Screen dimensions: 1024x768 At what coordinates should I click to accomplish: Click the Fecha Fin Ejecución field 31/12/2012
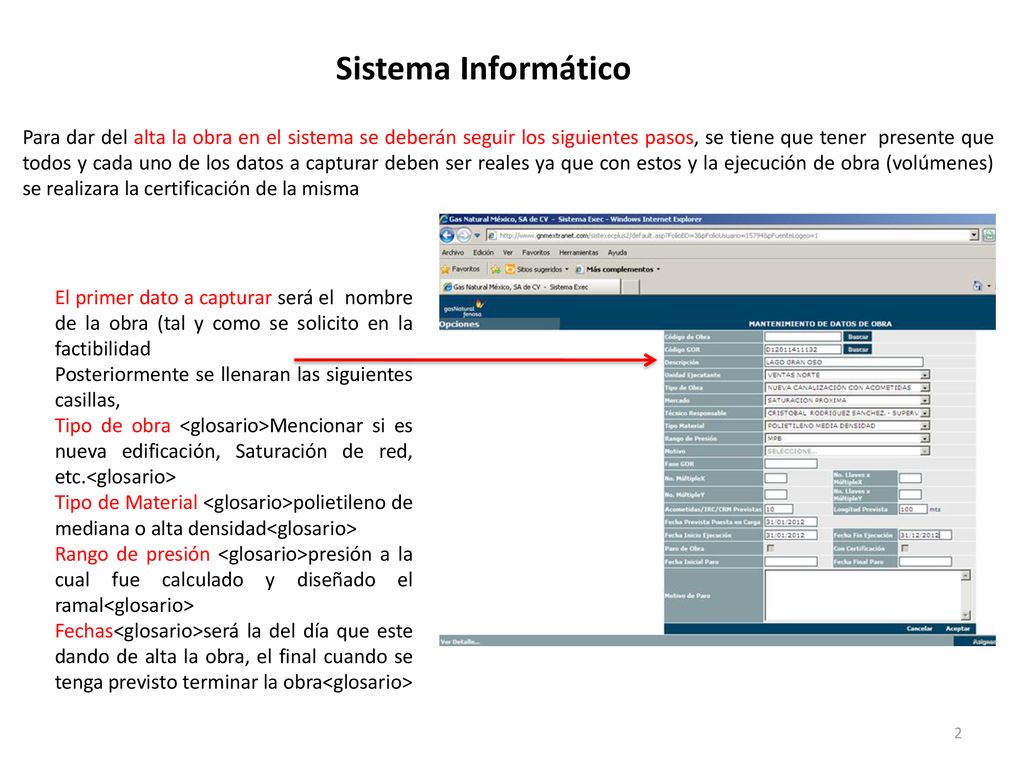click(925, 535)
